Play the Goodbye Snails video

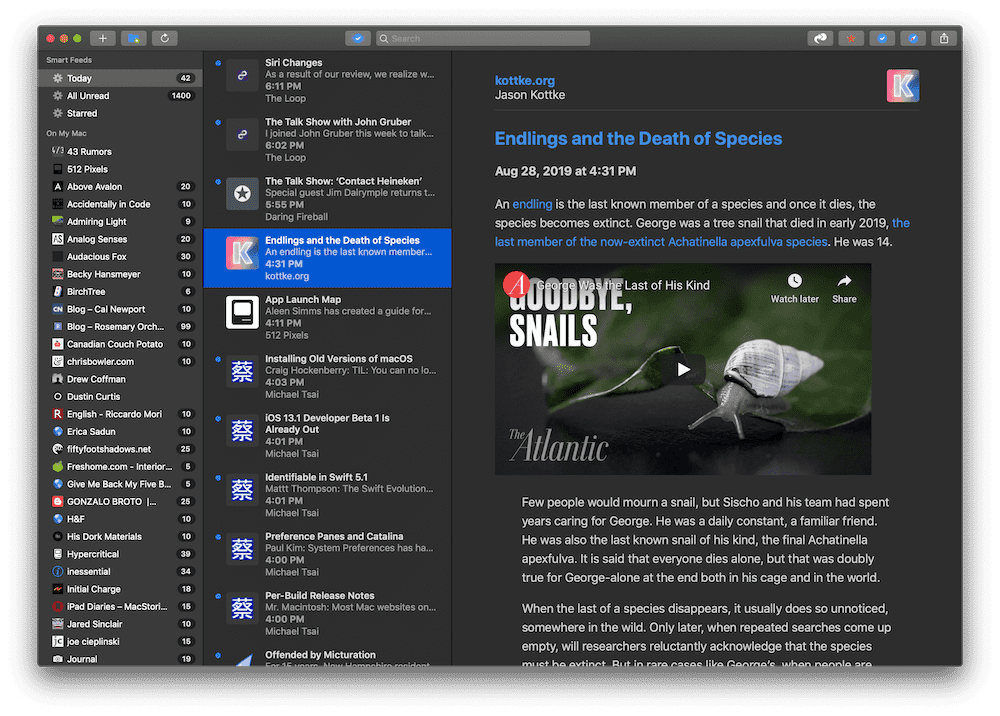tap(683, 369)
